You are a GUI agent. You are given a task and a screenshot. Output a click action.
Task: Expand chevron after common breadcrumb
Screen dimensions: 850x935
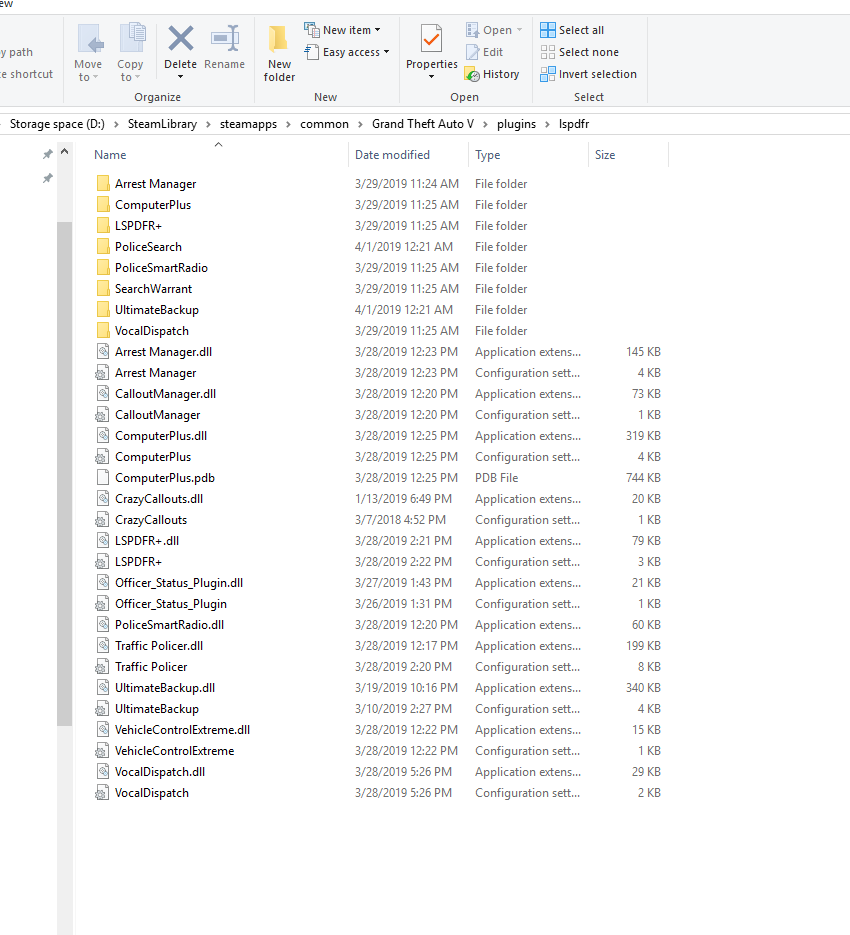point(360,124)
